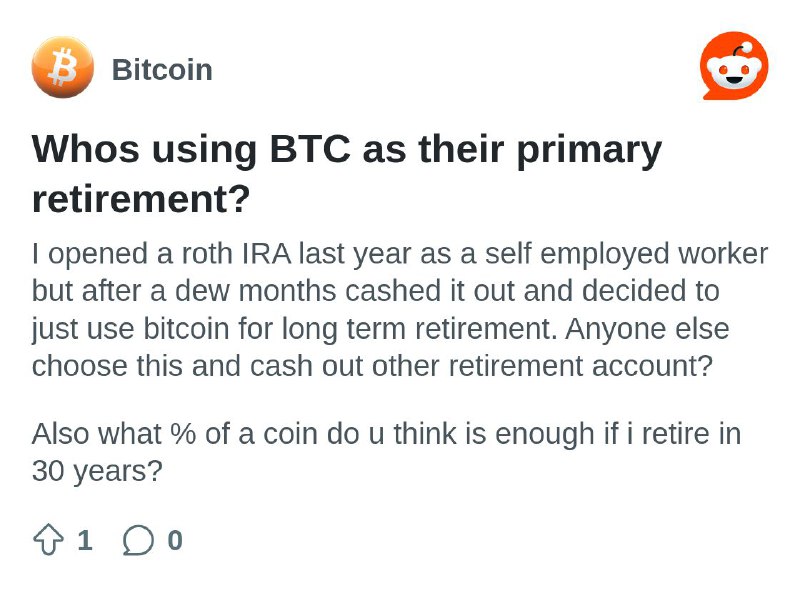
Task: Click the orange Bitcoin subreddit icon
Action: pos(63,67)
